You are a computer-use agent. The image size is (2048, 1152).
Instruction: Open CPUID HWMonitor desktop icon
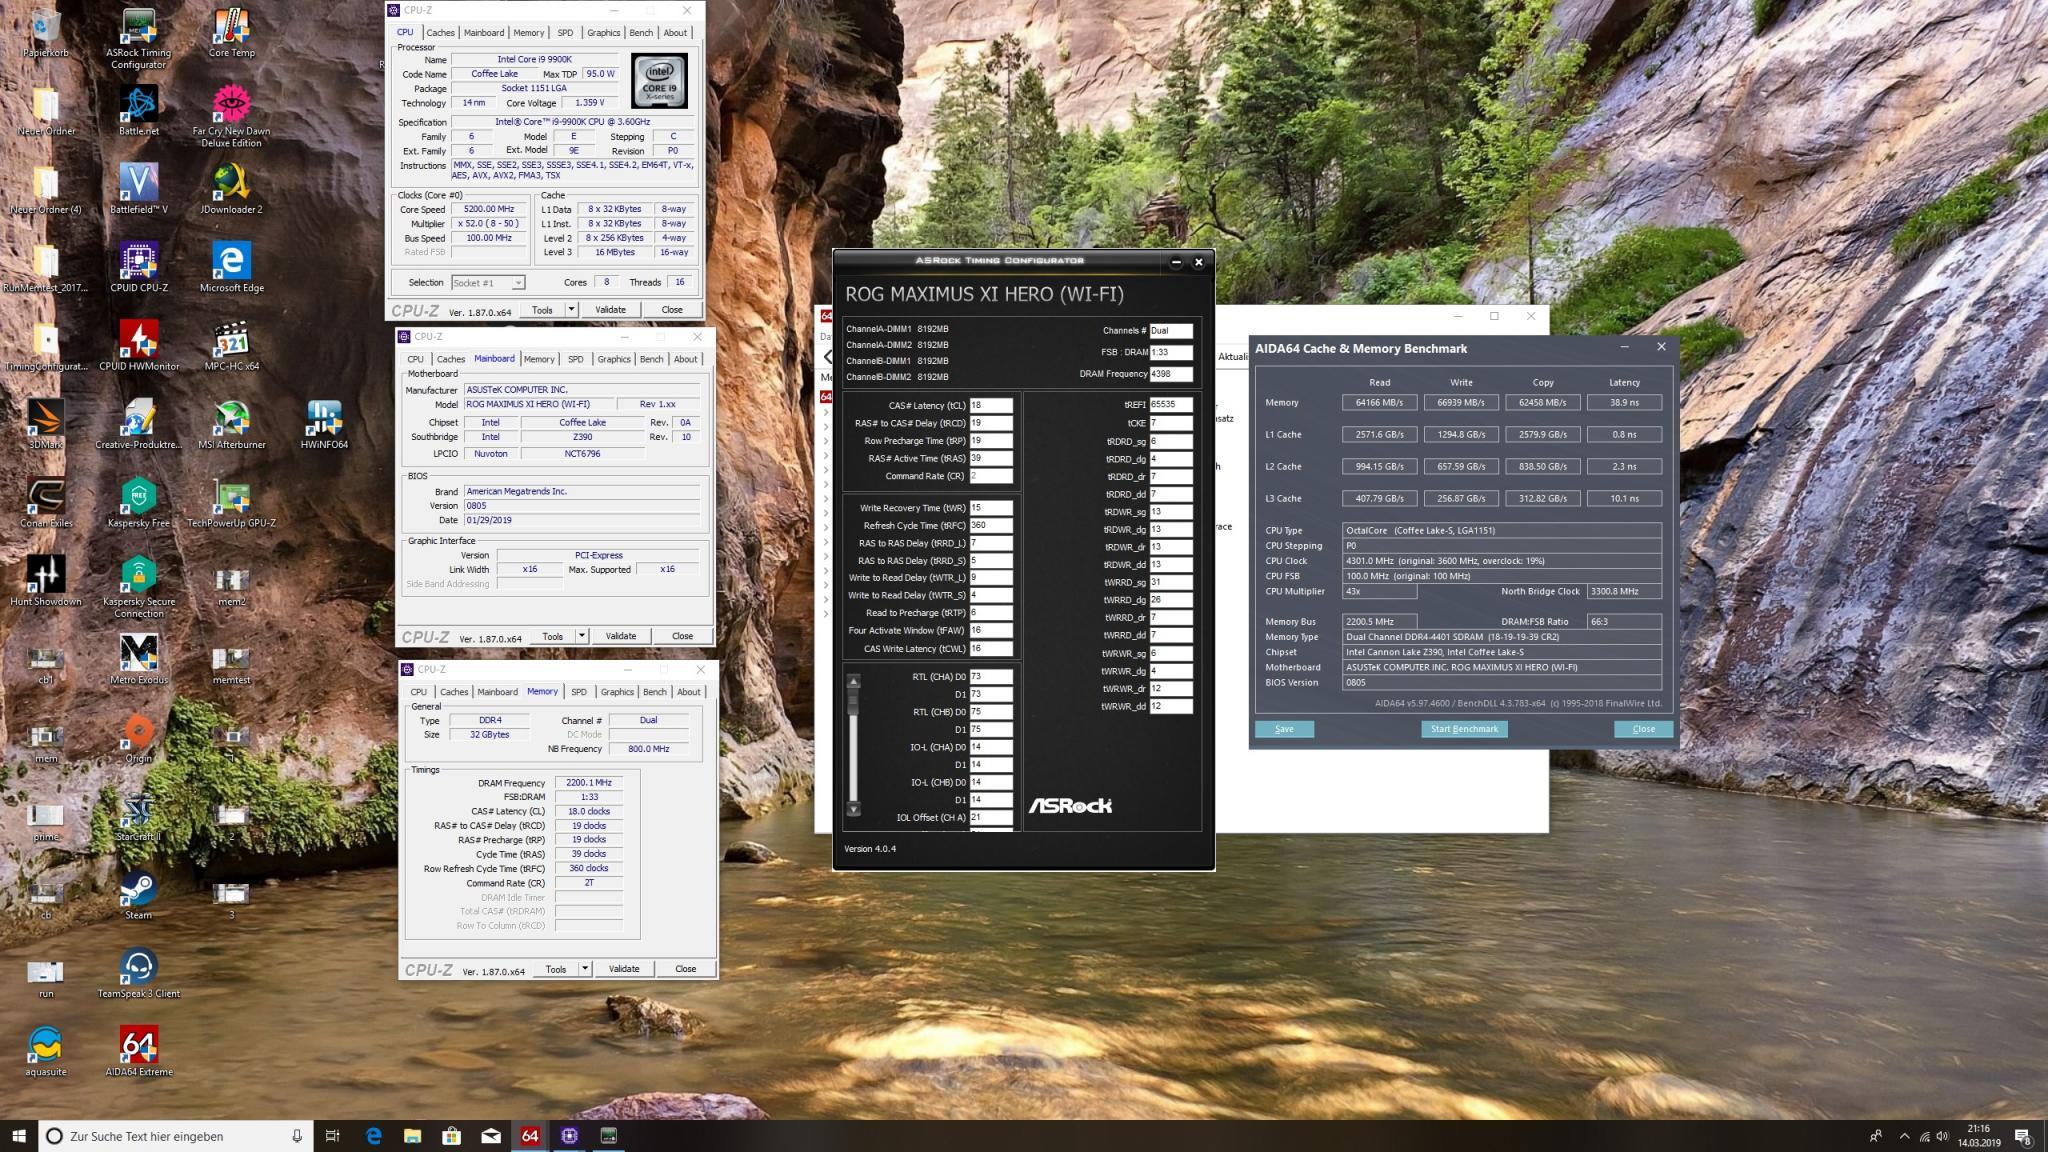point(138,345)
